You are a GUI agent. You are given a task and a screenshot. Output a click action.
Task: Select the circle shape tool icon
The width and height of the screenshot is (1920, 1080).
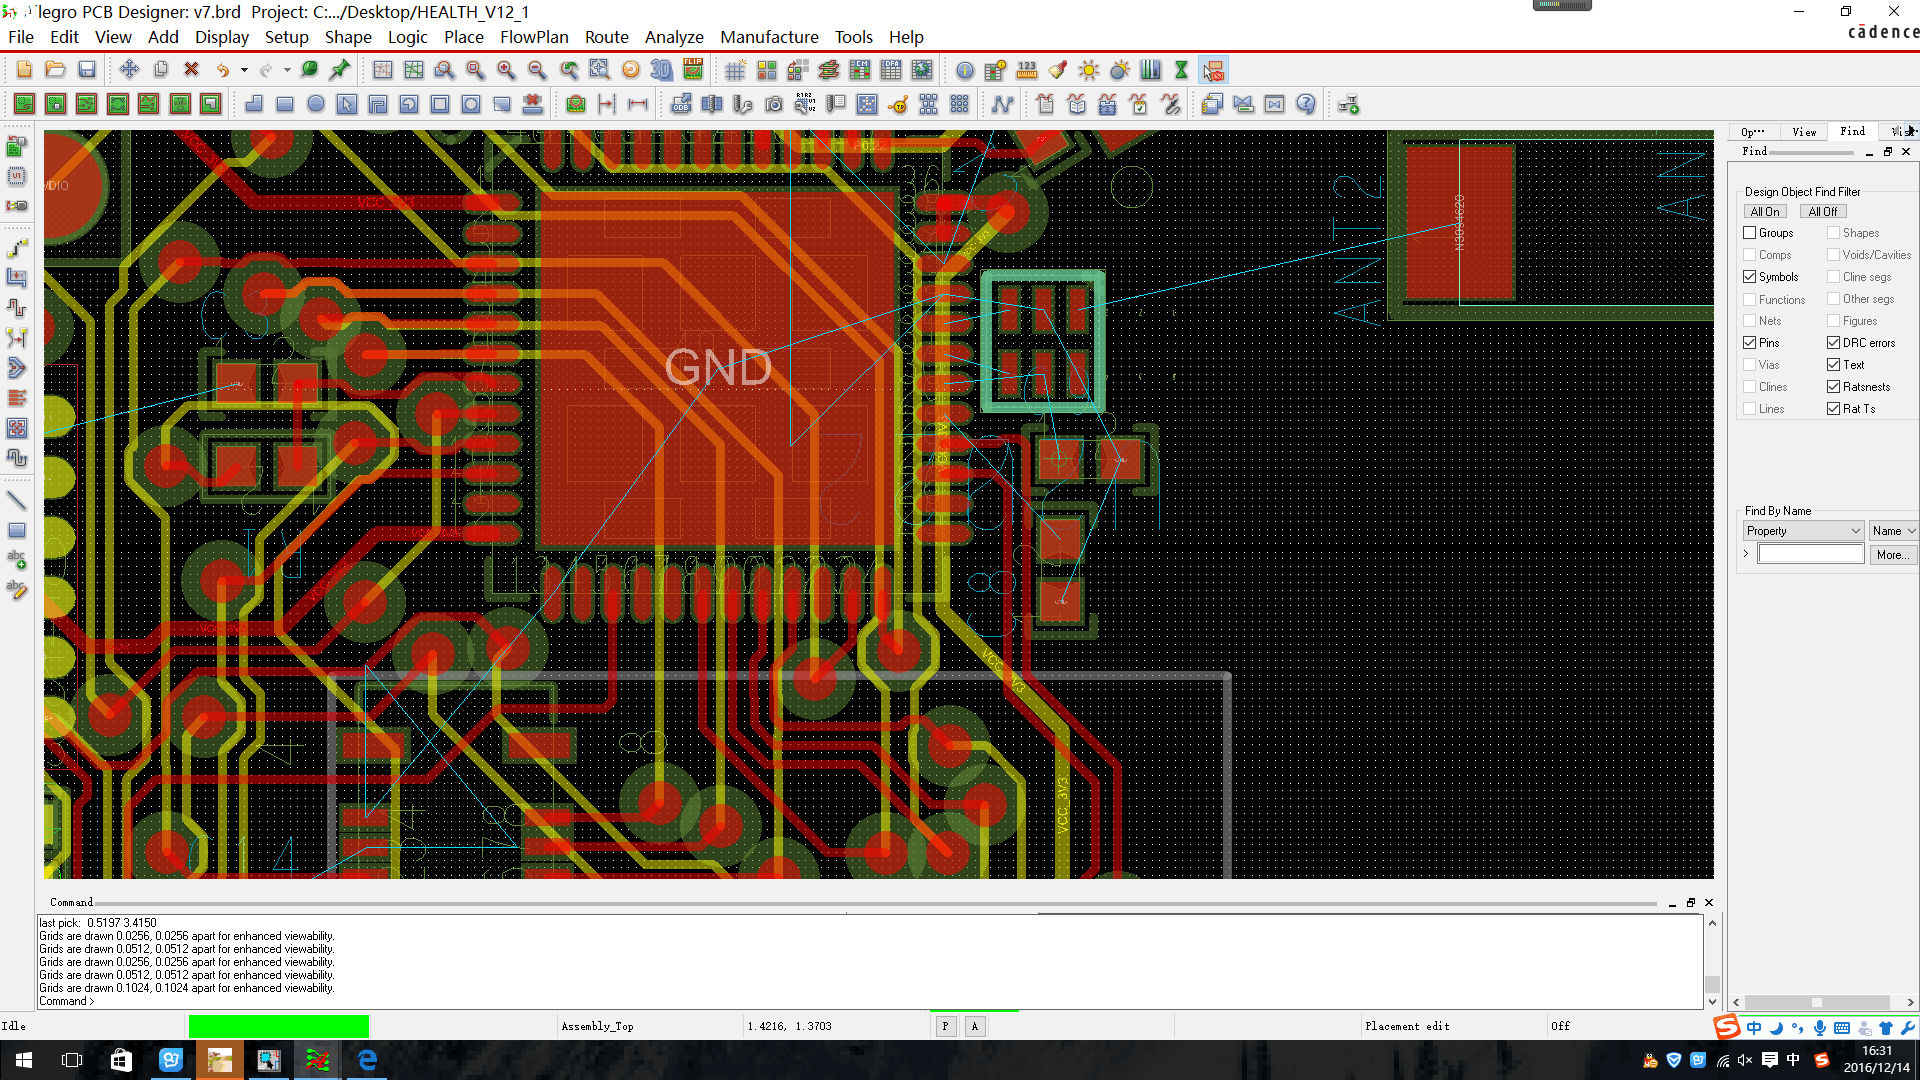[316, 104]
